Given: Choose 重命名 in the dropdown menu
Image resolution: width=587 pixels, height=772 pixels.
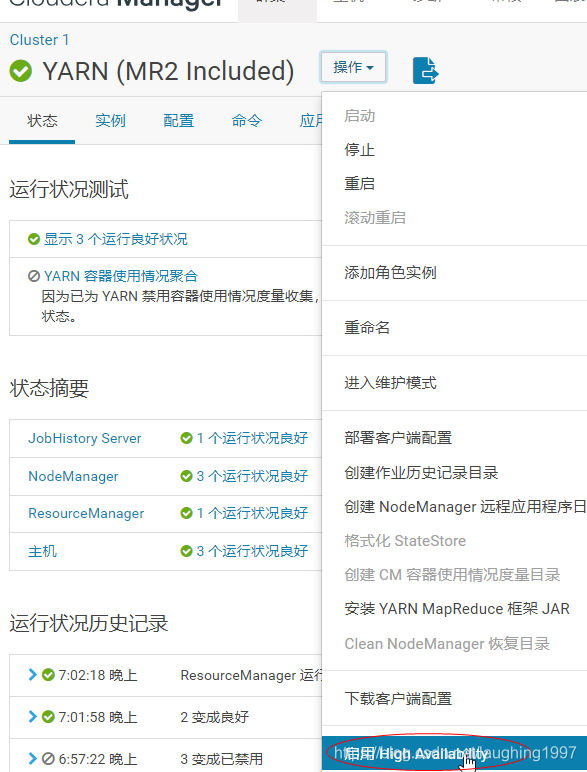Looking at the screenshot, I should coord(367,327).
